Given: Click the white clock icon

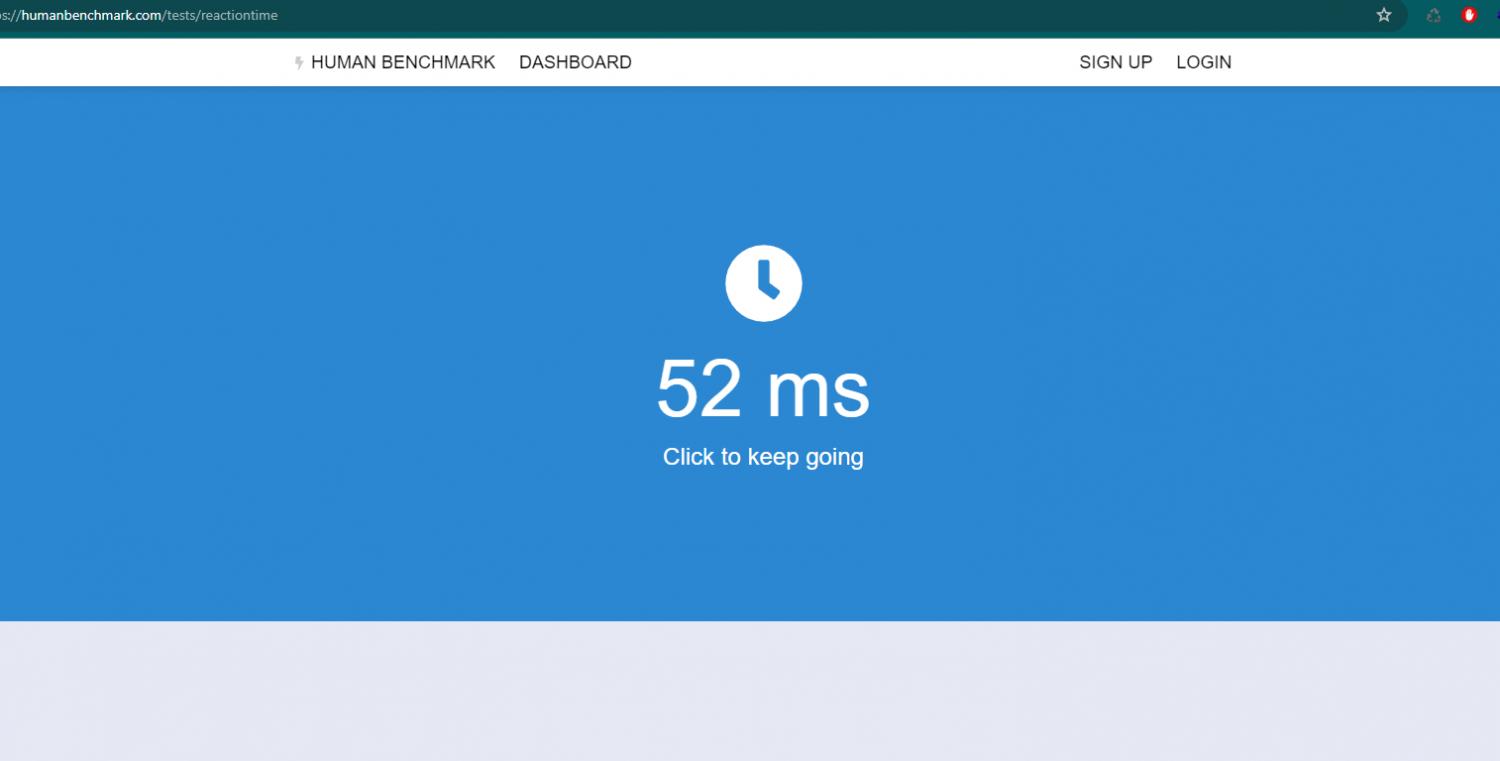Looking at the screenshot, I should point(763,283).
